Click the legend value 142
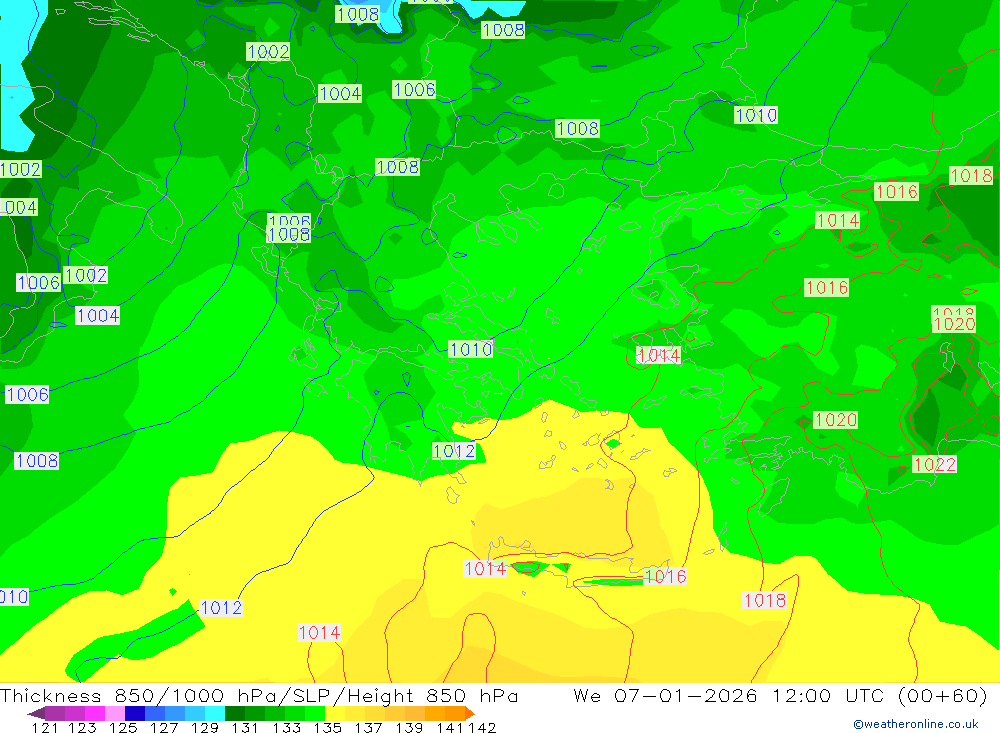 [x=482, y=727]
